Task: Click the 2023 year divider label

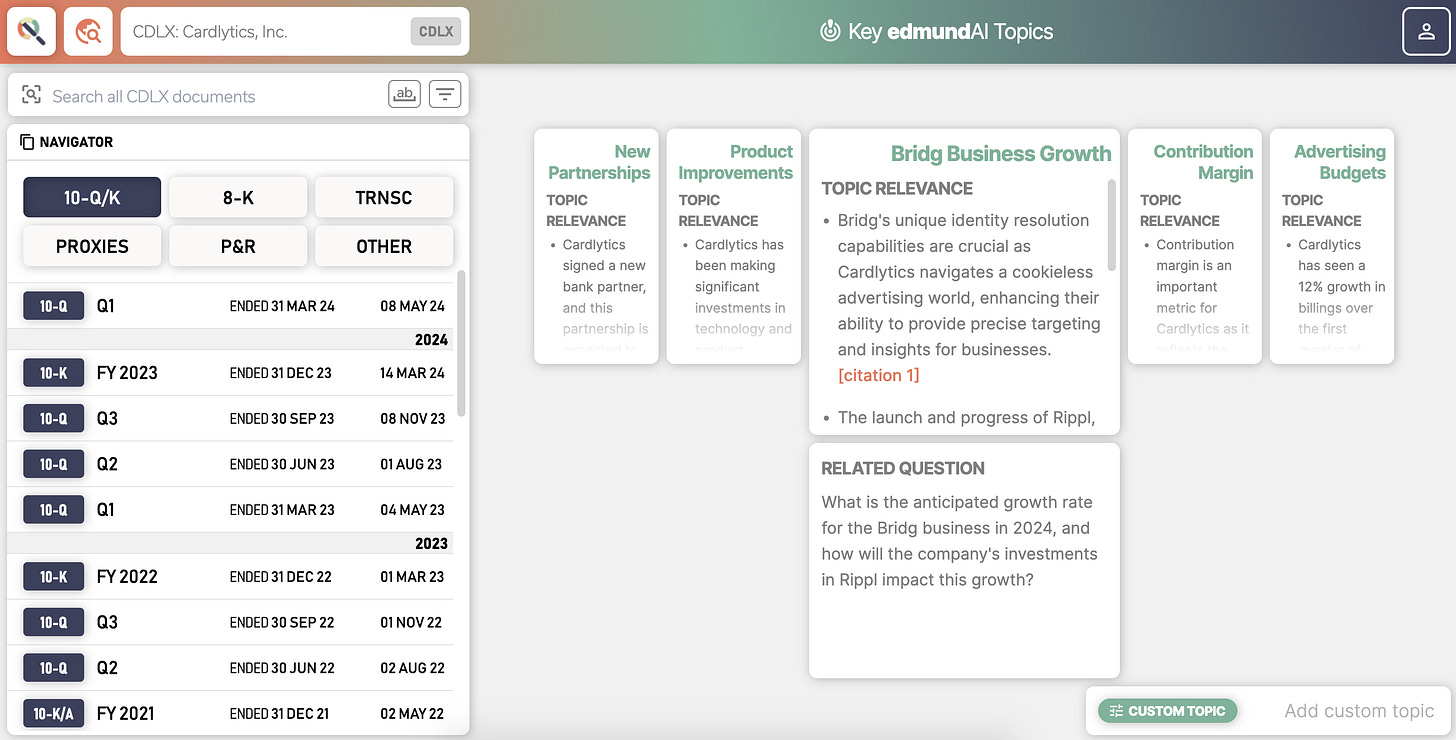Action: click(431, 543)
